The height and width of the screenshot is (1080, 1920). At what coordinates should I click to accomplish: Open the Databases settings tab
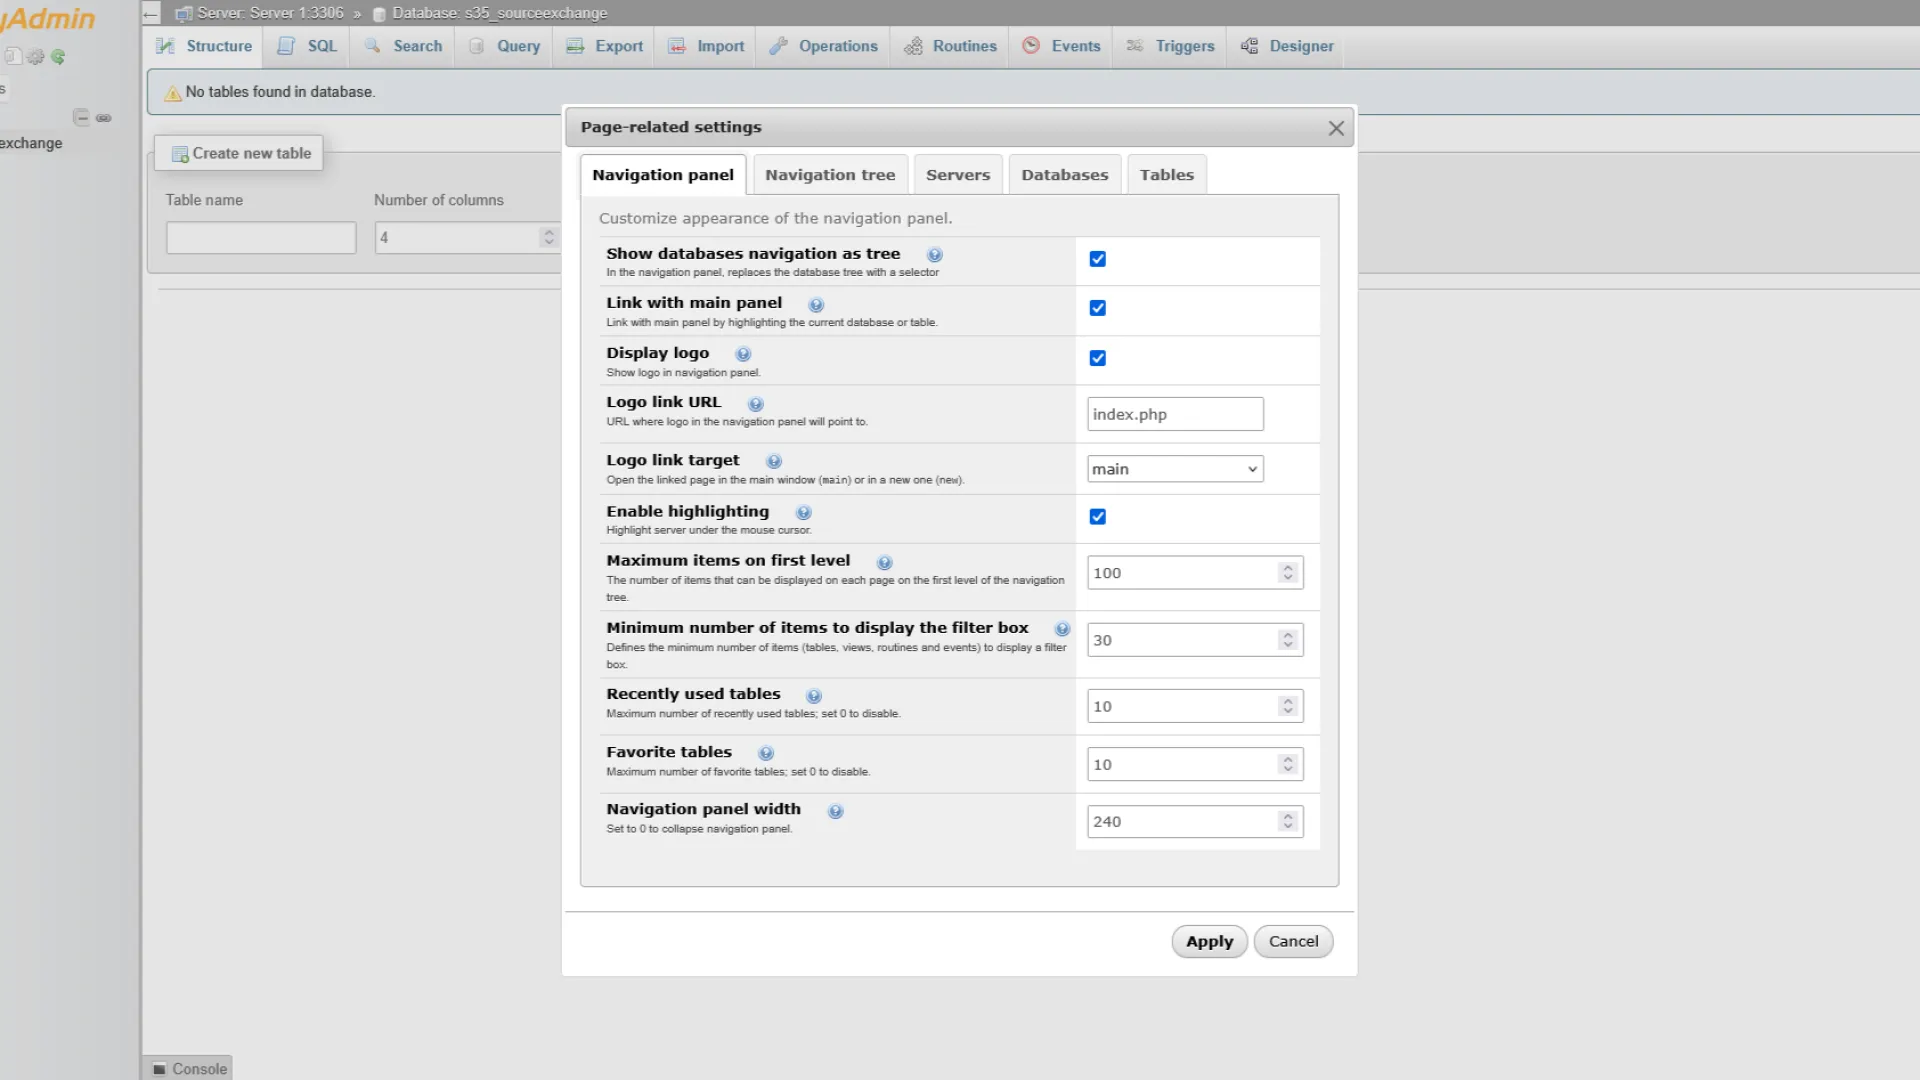(1064, 175)
